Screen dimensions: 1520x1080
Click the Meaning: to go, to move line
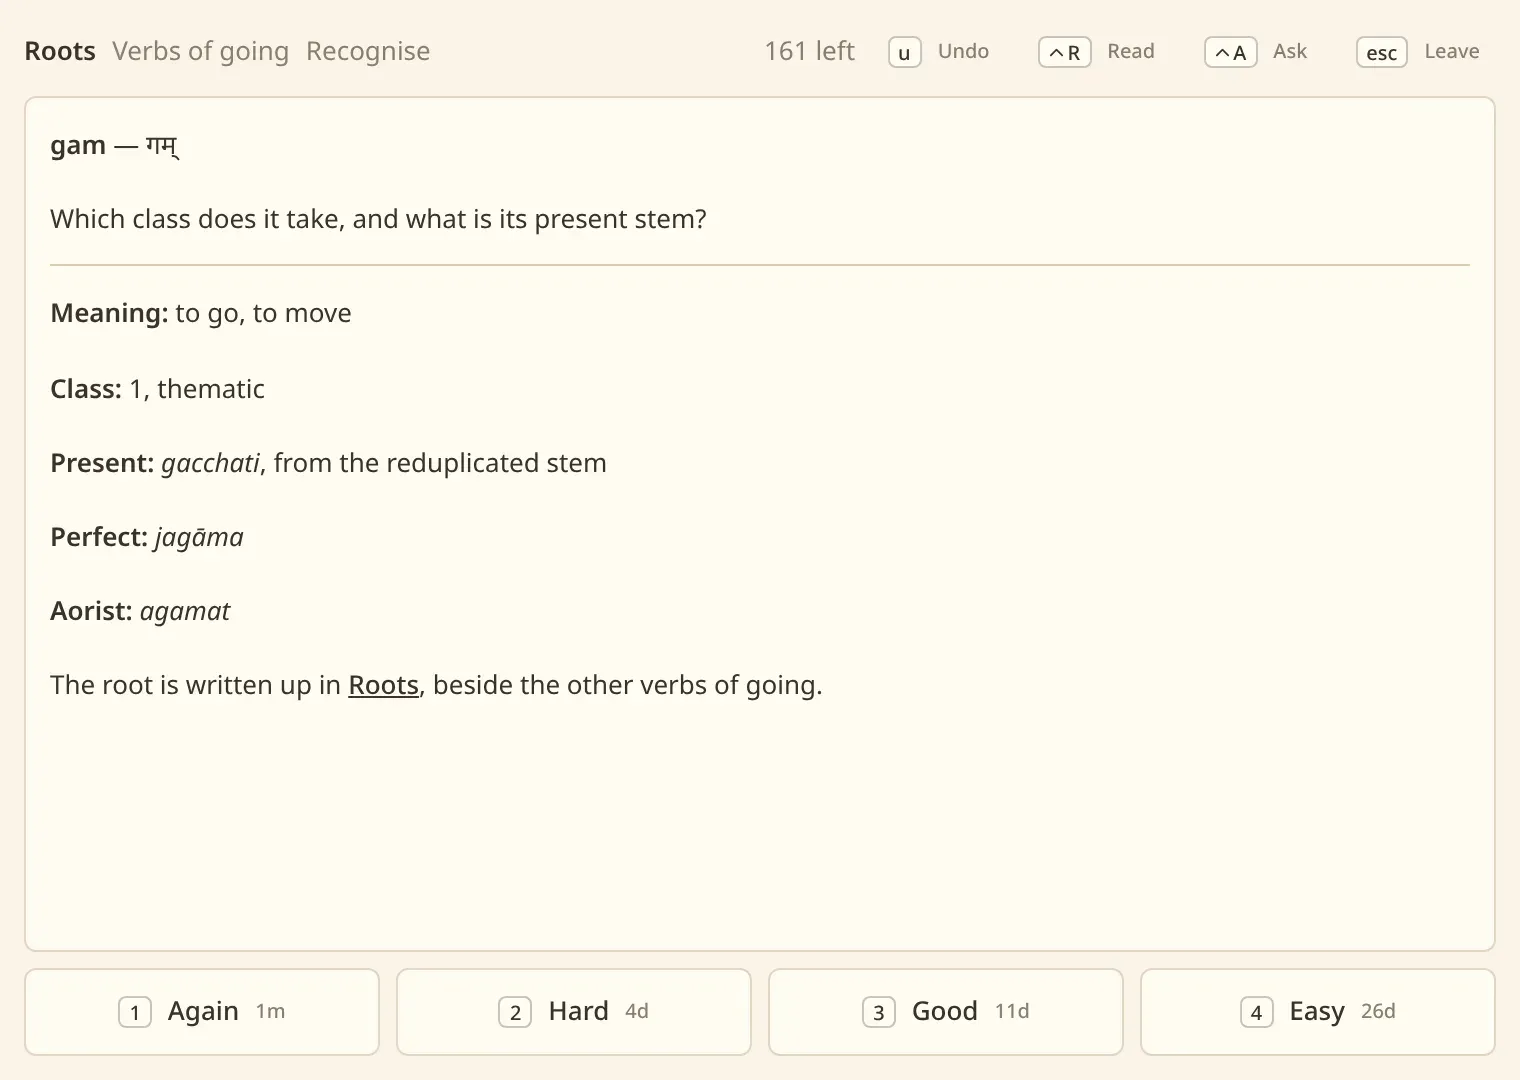201,313
